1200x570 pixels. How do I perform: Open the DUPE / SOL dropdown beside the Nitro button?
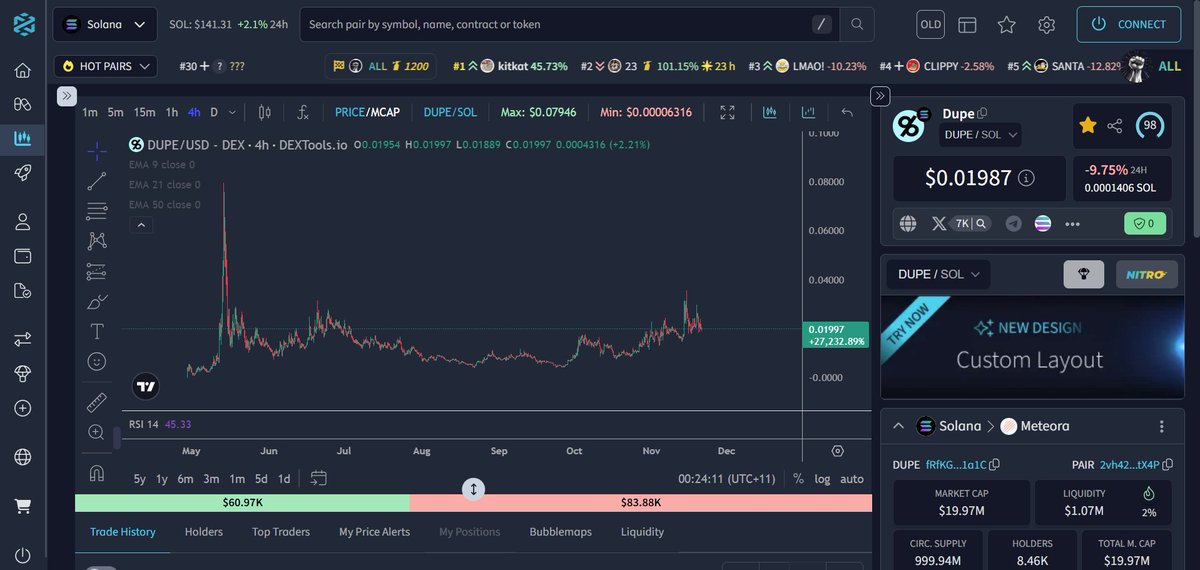pyautogui.click(x=937, y=274)
